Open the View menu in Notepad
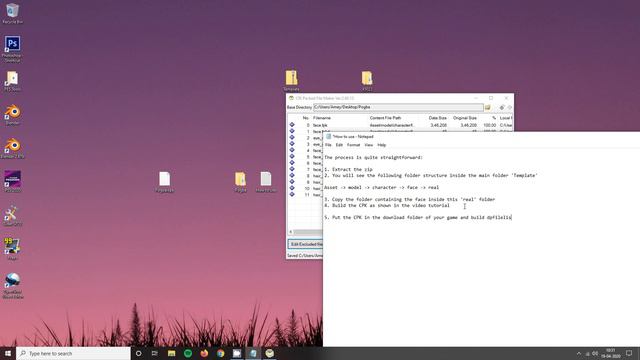 click(x=368, y=145)
